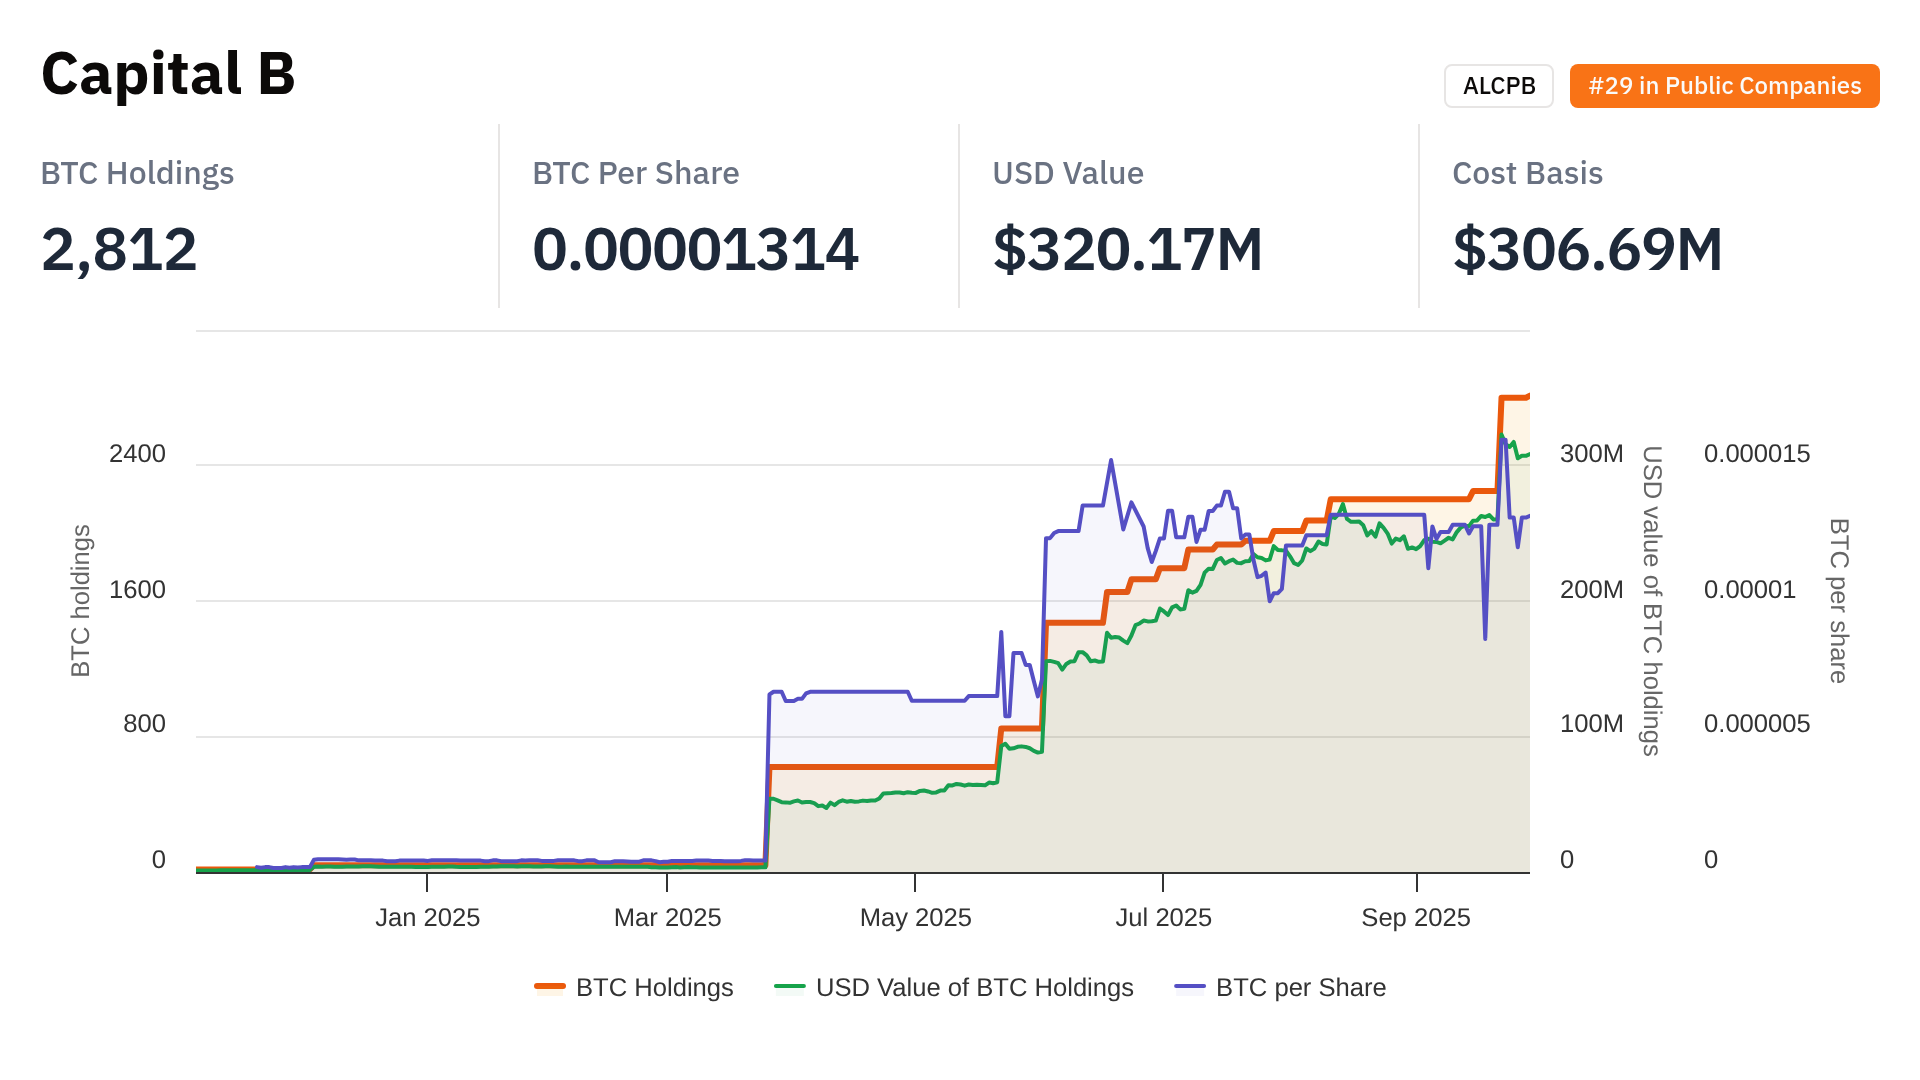Toggle BTC Holdings legend series
Viewport: 1920px width, 1080px height.
[x=654, y=987]
